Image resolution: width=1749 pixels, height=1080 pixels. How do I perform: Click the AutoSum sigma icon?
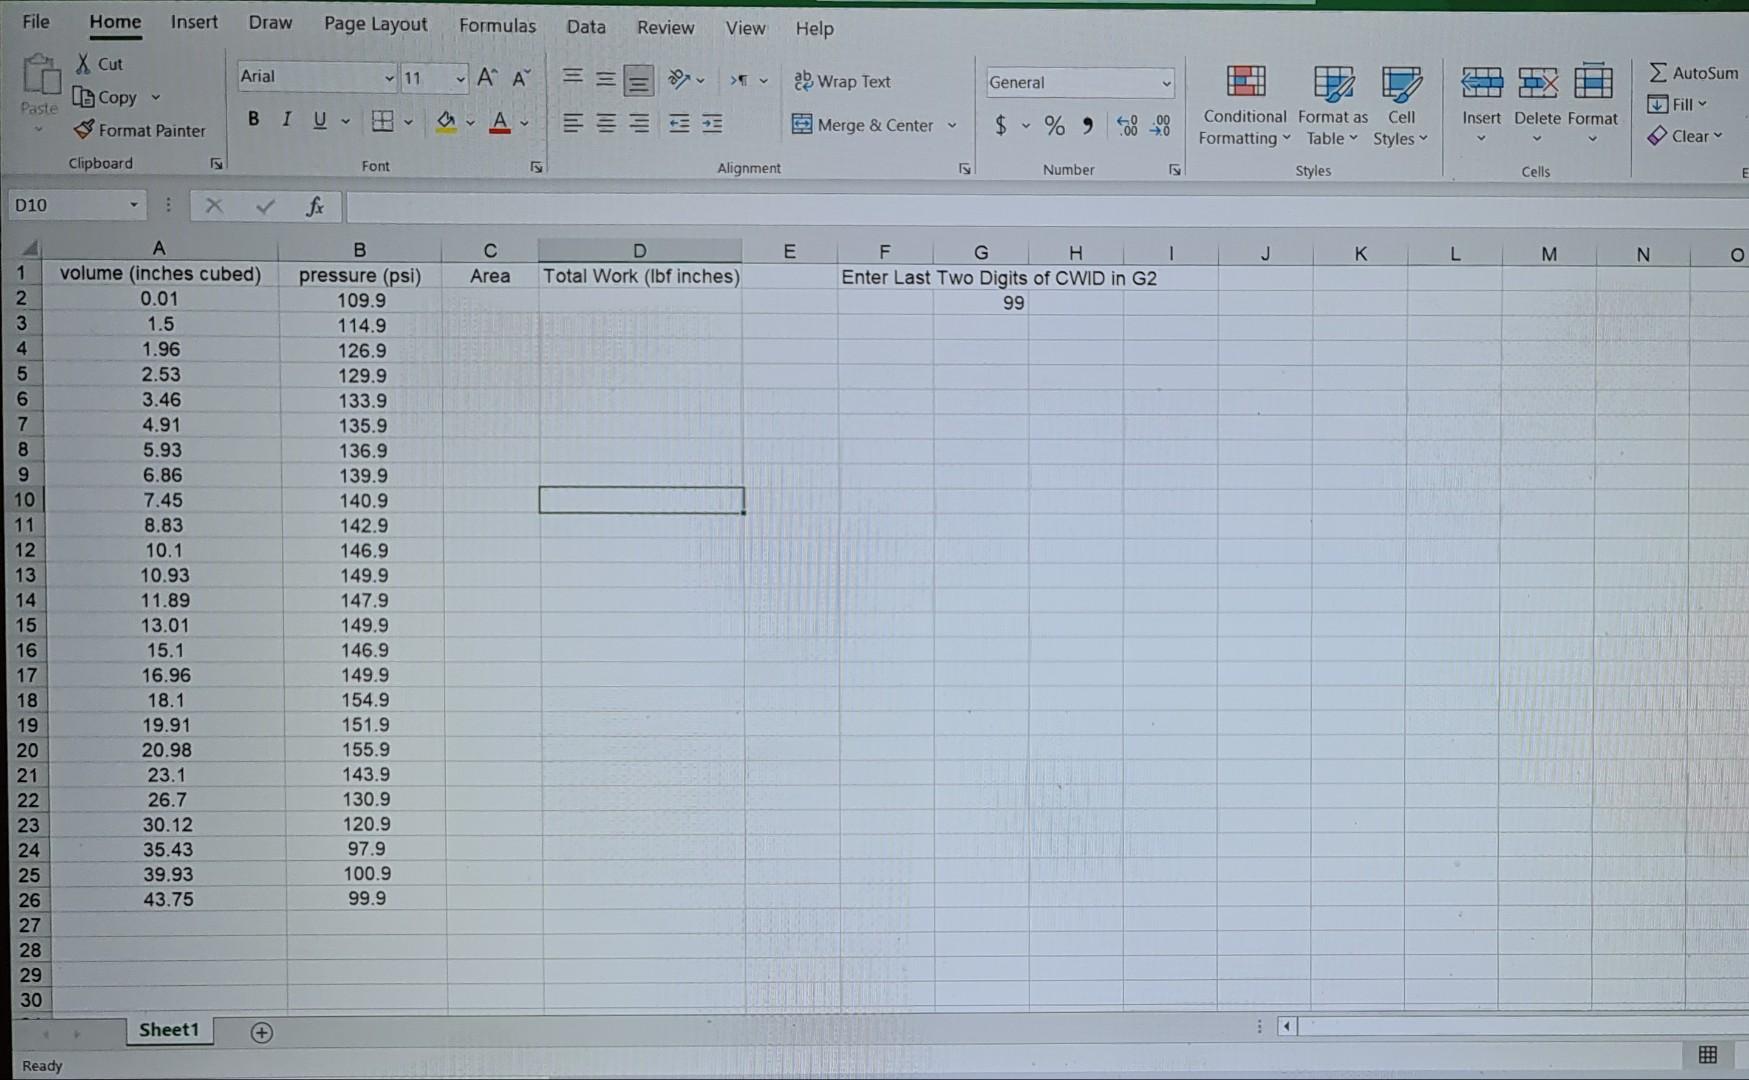click(x=1658, y=72)
